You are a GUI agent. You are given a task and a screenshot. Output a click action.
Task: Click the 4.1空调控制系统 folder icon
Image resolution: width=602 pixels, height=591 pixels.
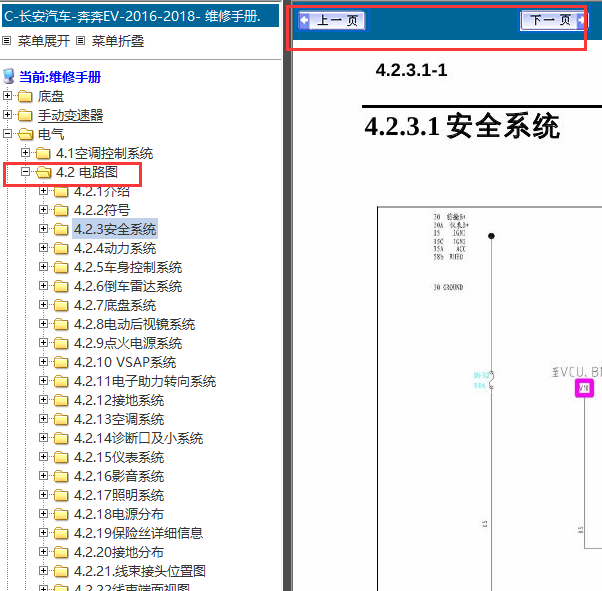pyautogui.click(x=43, y=153)
